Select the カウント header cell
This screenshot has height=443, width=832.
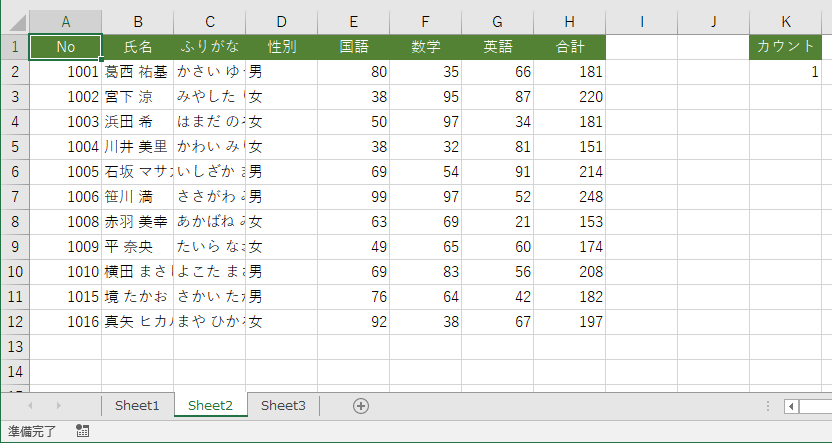pyautogui.click(x=786, y=46)
